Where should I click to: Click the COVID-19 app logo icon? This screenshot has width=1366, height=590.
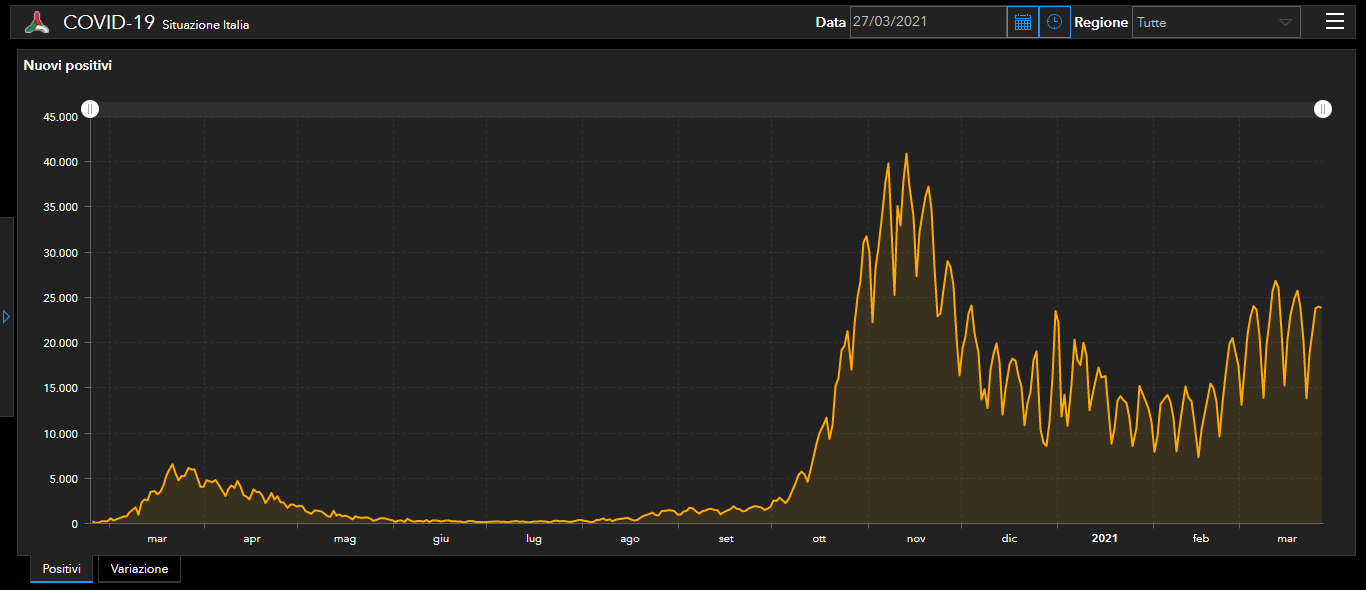click(37, 22)
